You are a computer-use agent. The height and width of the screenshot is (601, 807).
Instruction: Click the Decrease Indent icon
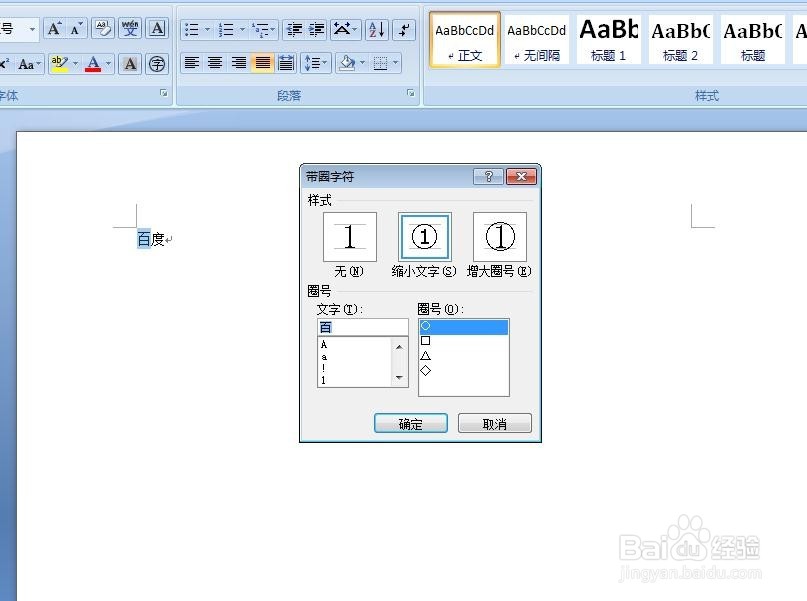tap(294, 30)
